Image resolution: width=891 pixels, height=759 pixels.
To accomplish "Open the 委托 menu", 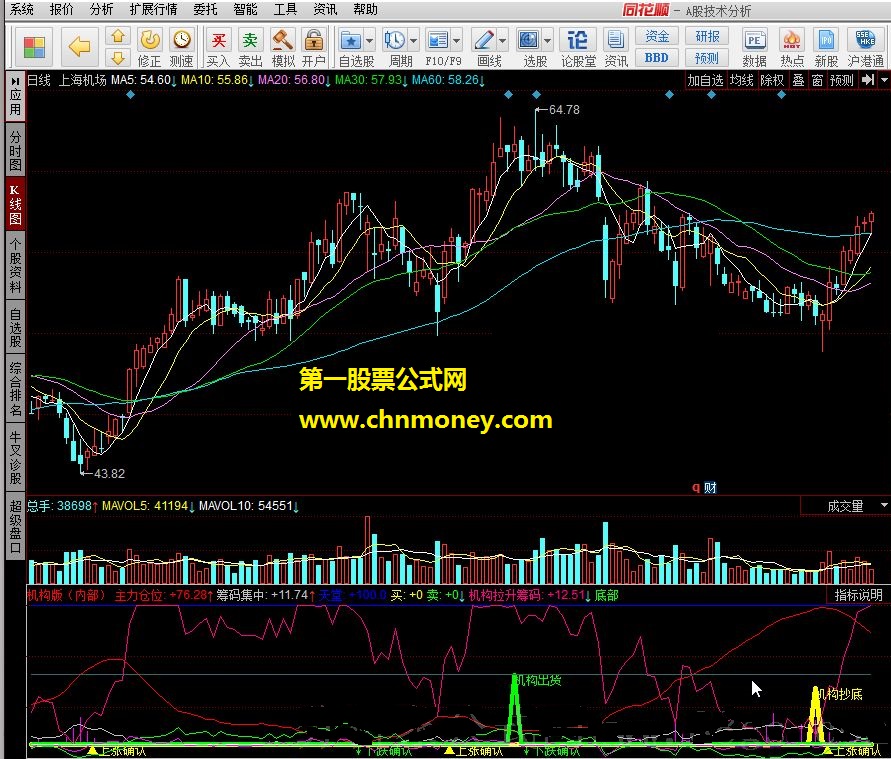I will pos(205,9).
